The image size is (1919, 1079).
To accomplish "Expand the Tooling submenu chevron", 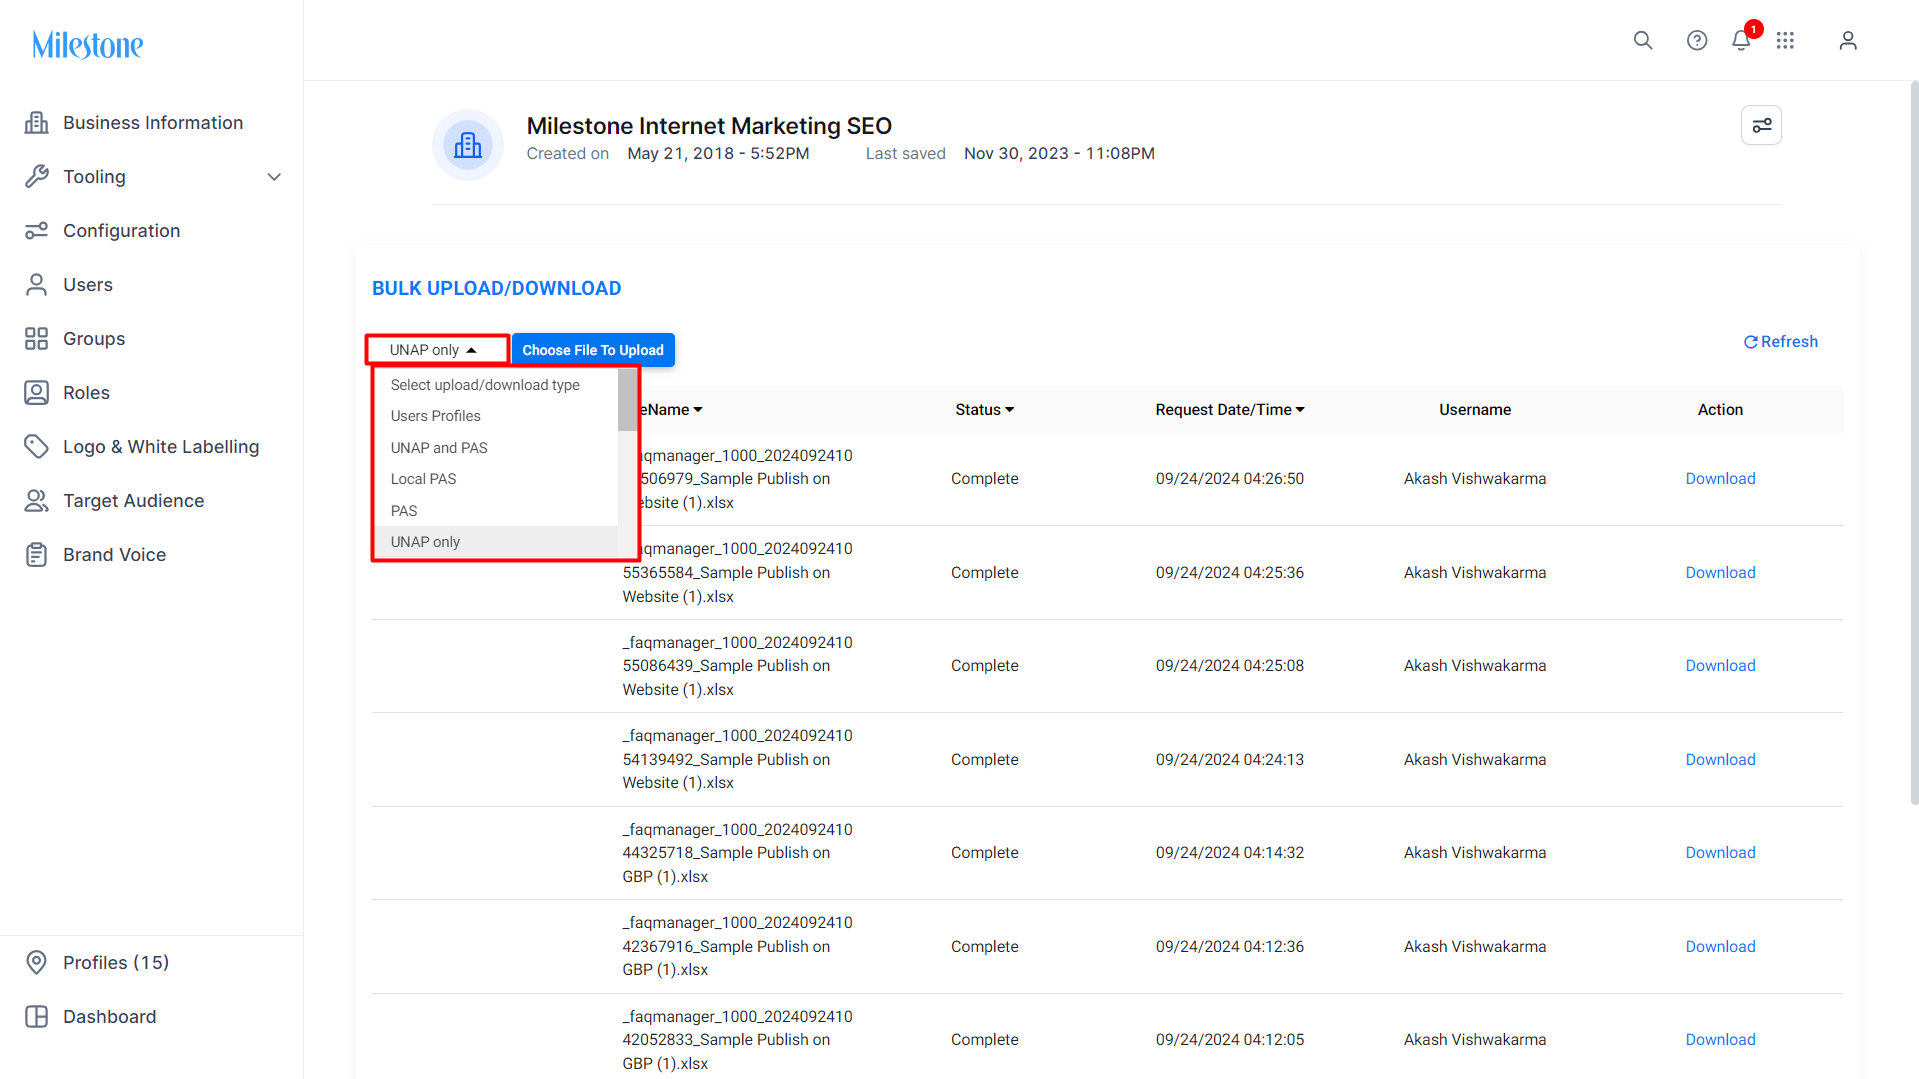I will 274,177.
